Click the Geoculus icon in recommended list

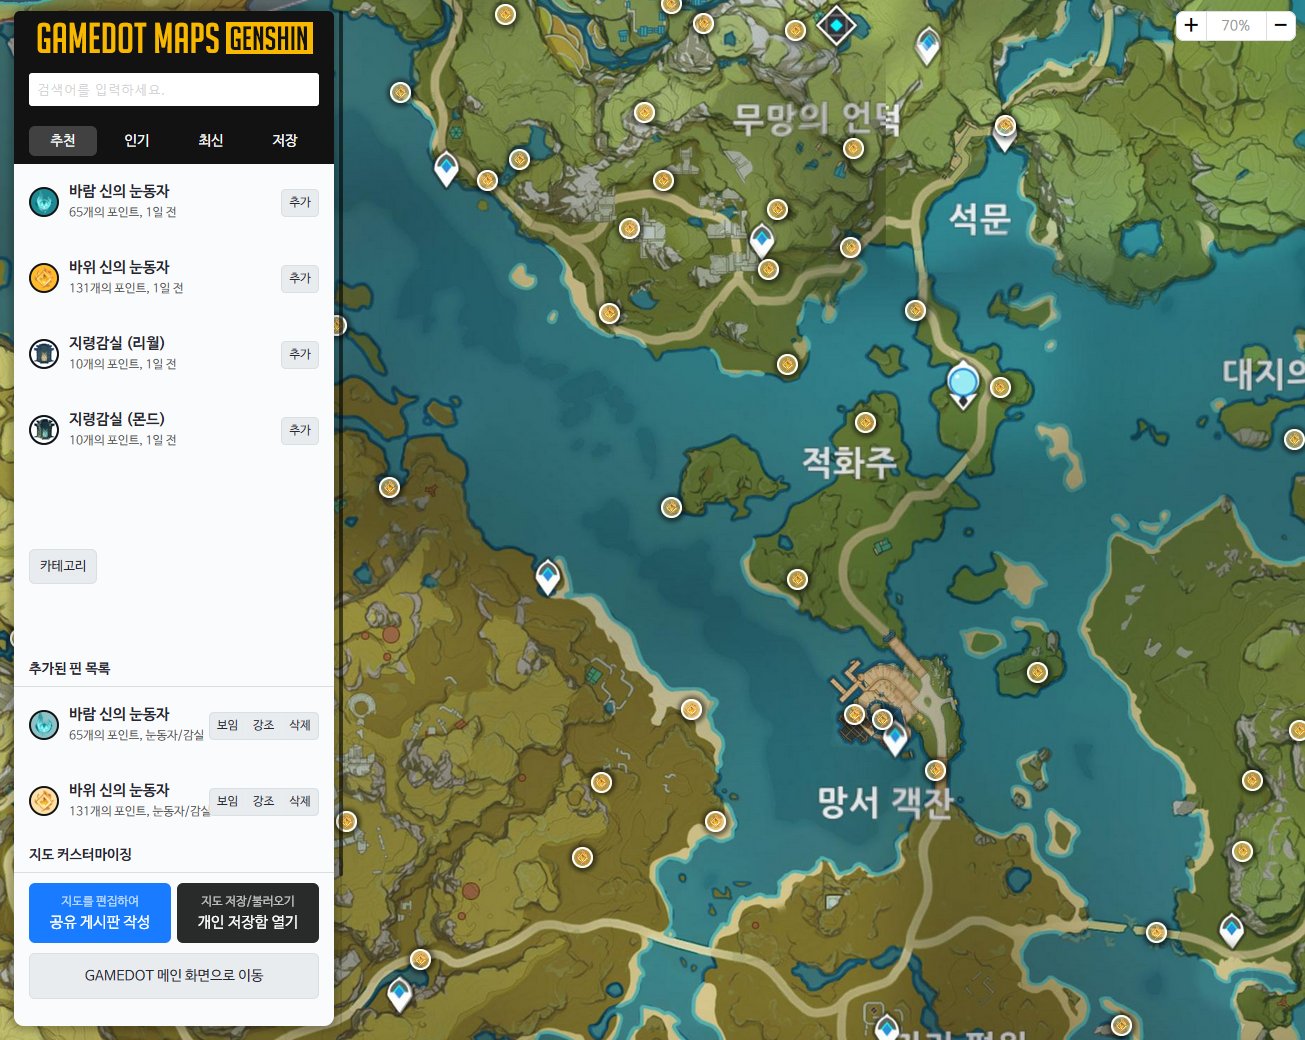coord(44,278)
